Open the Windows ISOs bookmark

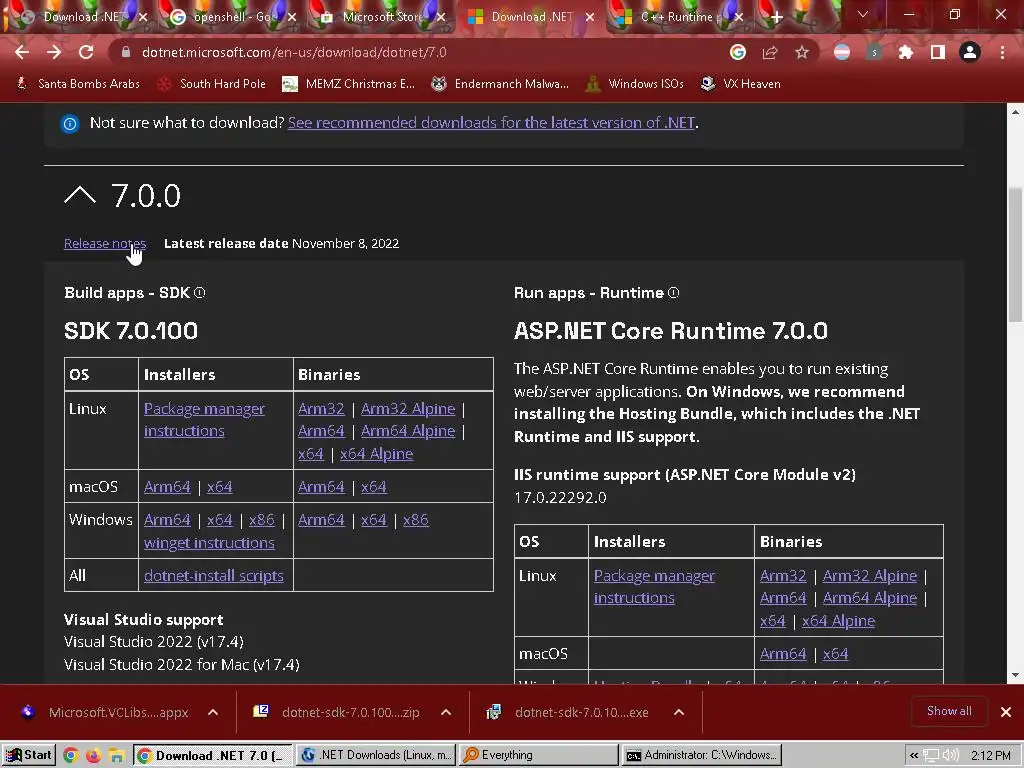pos(635,84)
